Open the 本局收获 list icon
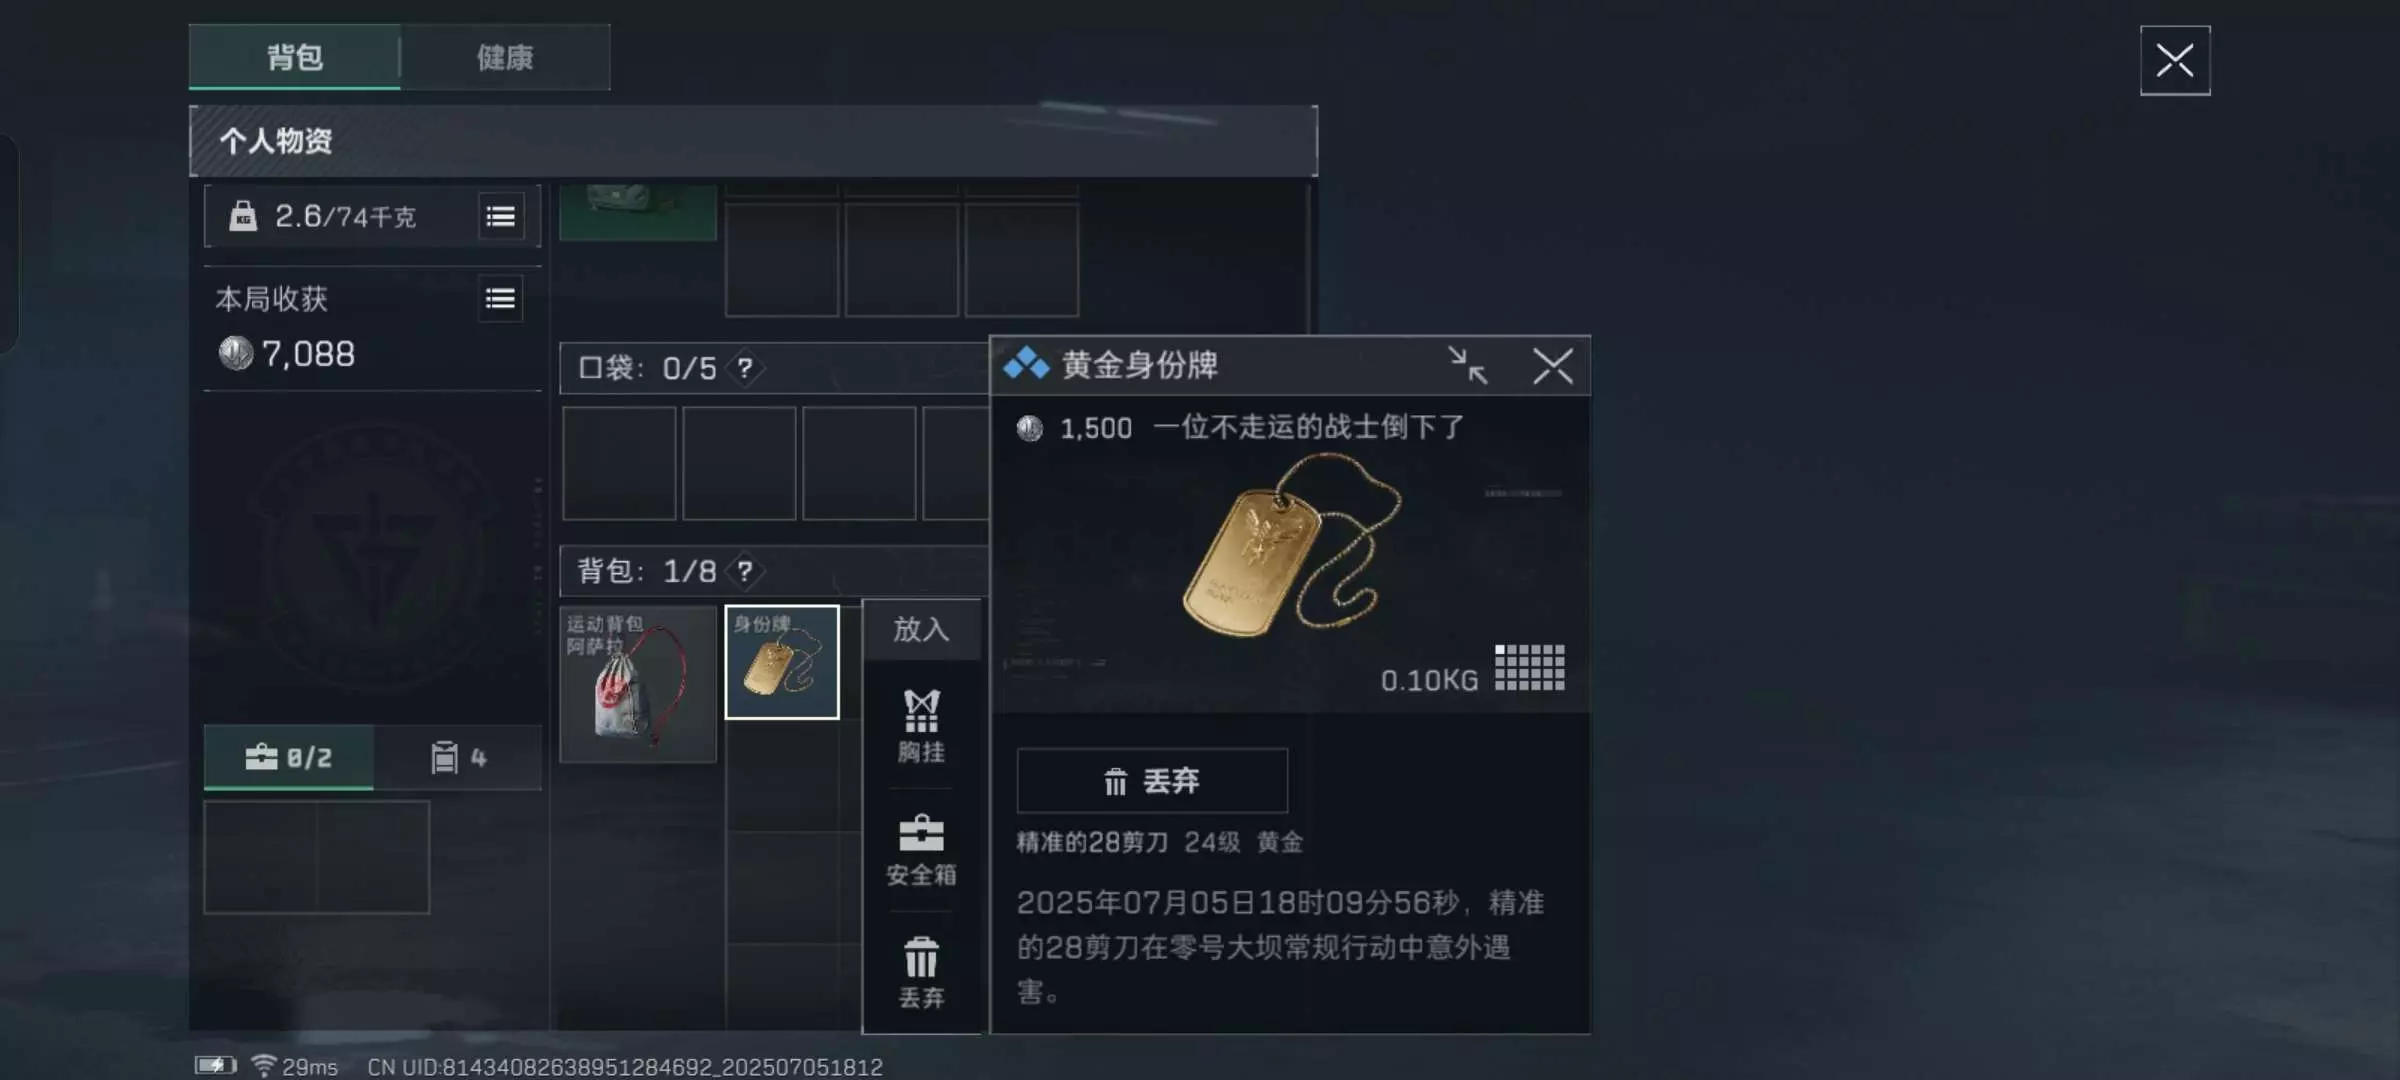This screenshot has width=2400, height=1080. coord(500,299)
